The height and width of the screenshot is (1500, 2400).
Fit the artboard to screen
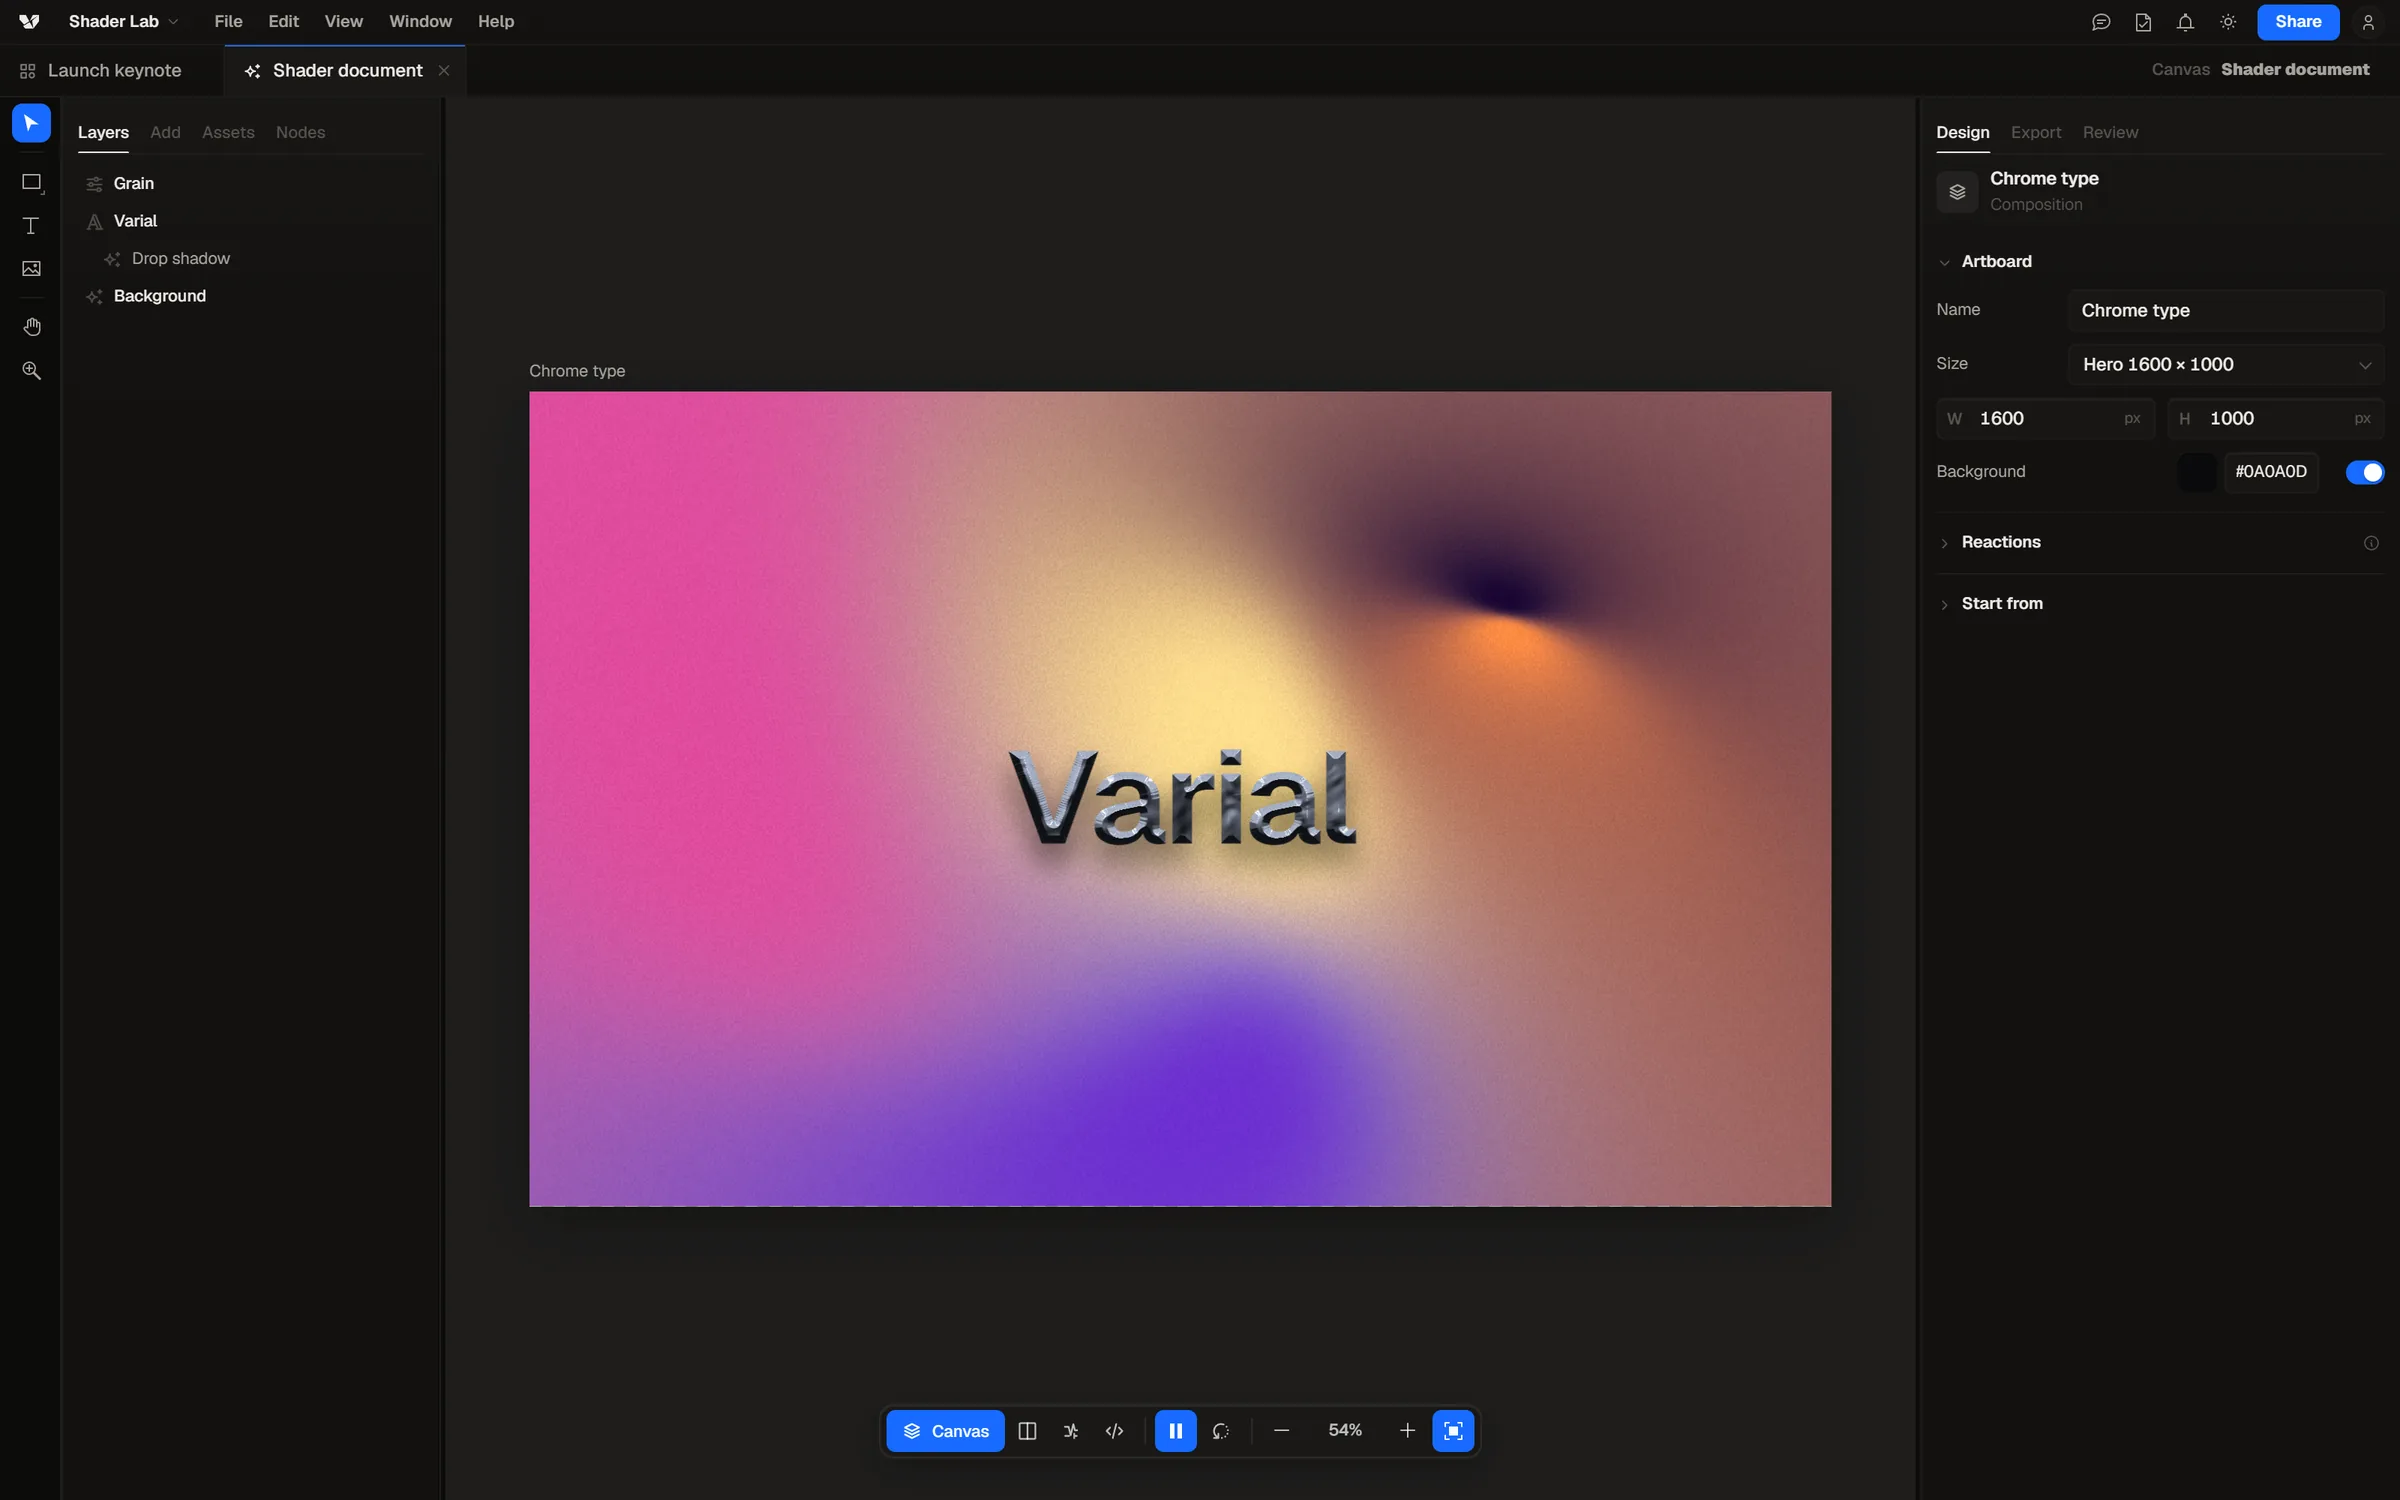click(x=1453, y=1431)
